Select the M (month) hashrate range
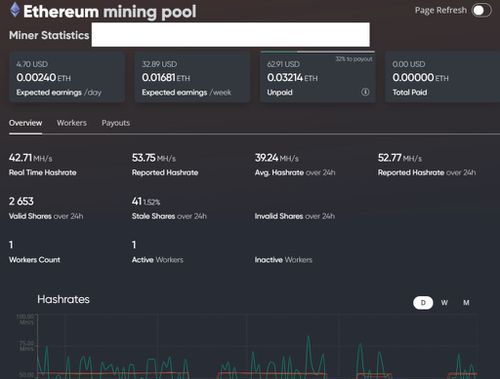Screen dimensions: 500x379 click(466, 303)
